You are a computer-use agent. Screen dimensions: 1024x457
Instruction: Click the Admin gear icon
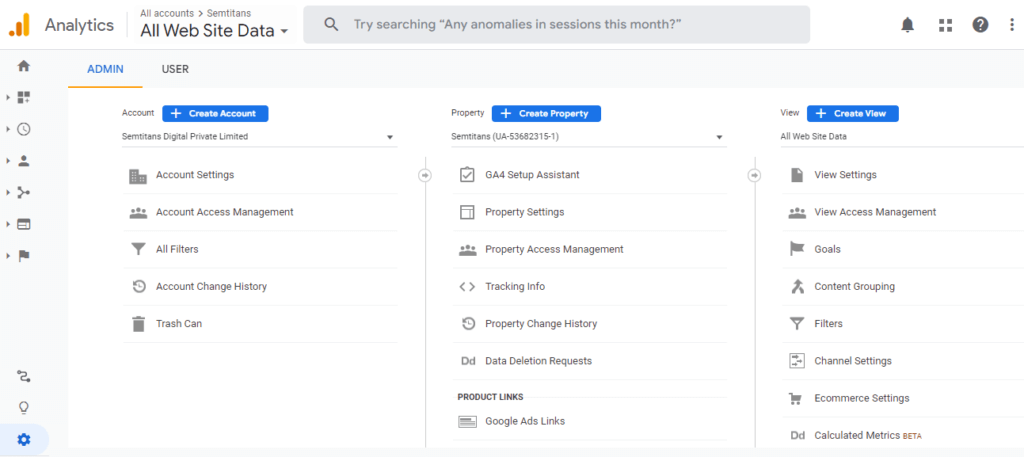[x=24, y=439]
